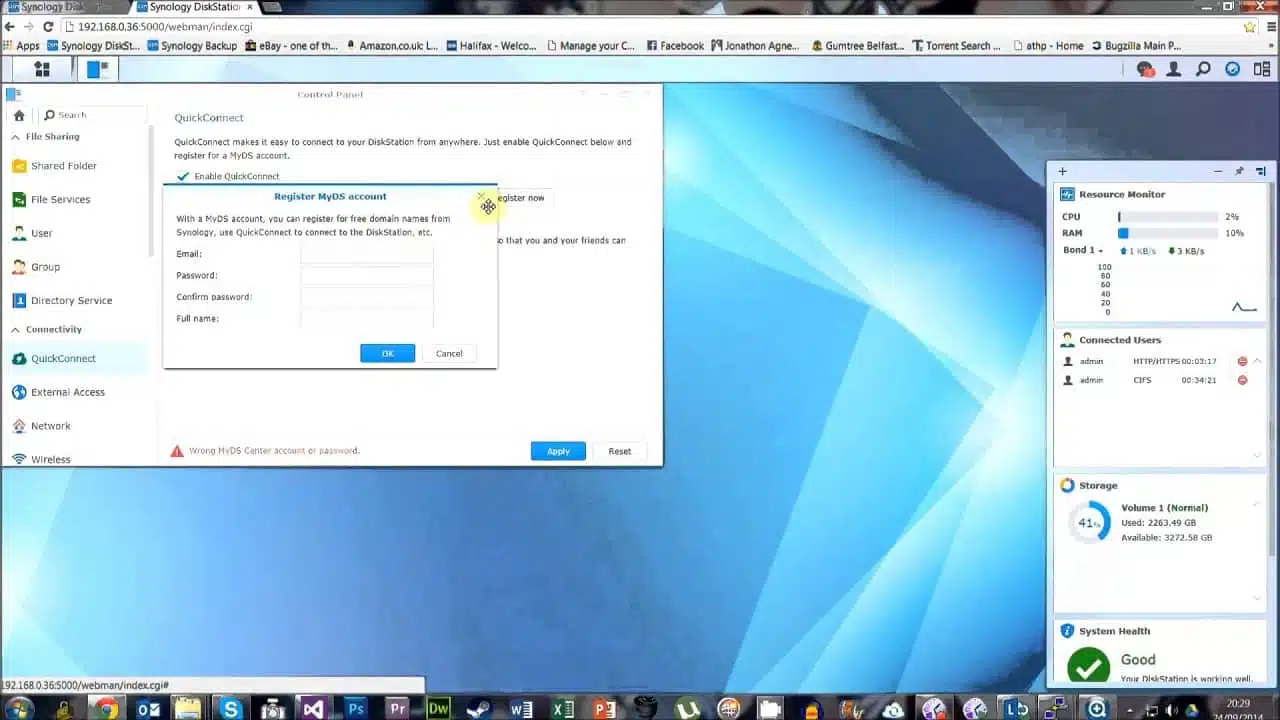Open Dreamweaver from the Windows taskbar
This screenshot has width=1280, height=720.
pyautogui.click(x=438, y=709)
